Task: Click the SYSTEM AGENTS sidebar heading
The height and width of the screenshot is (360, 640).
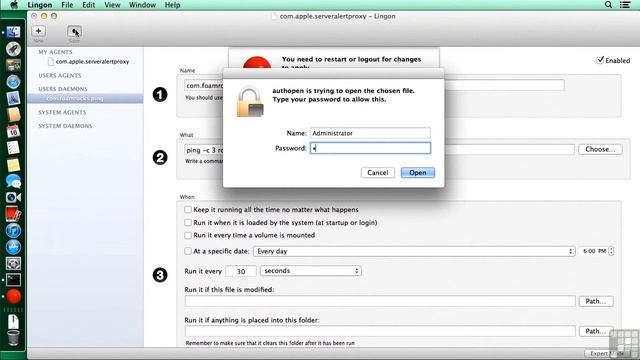Action: pyautogui.click(x=62, y=112)
